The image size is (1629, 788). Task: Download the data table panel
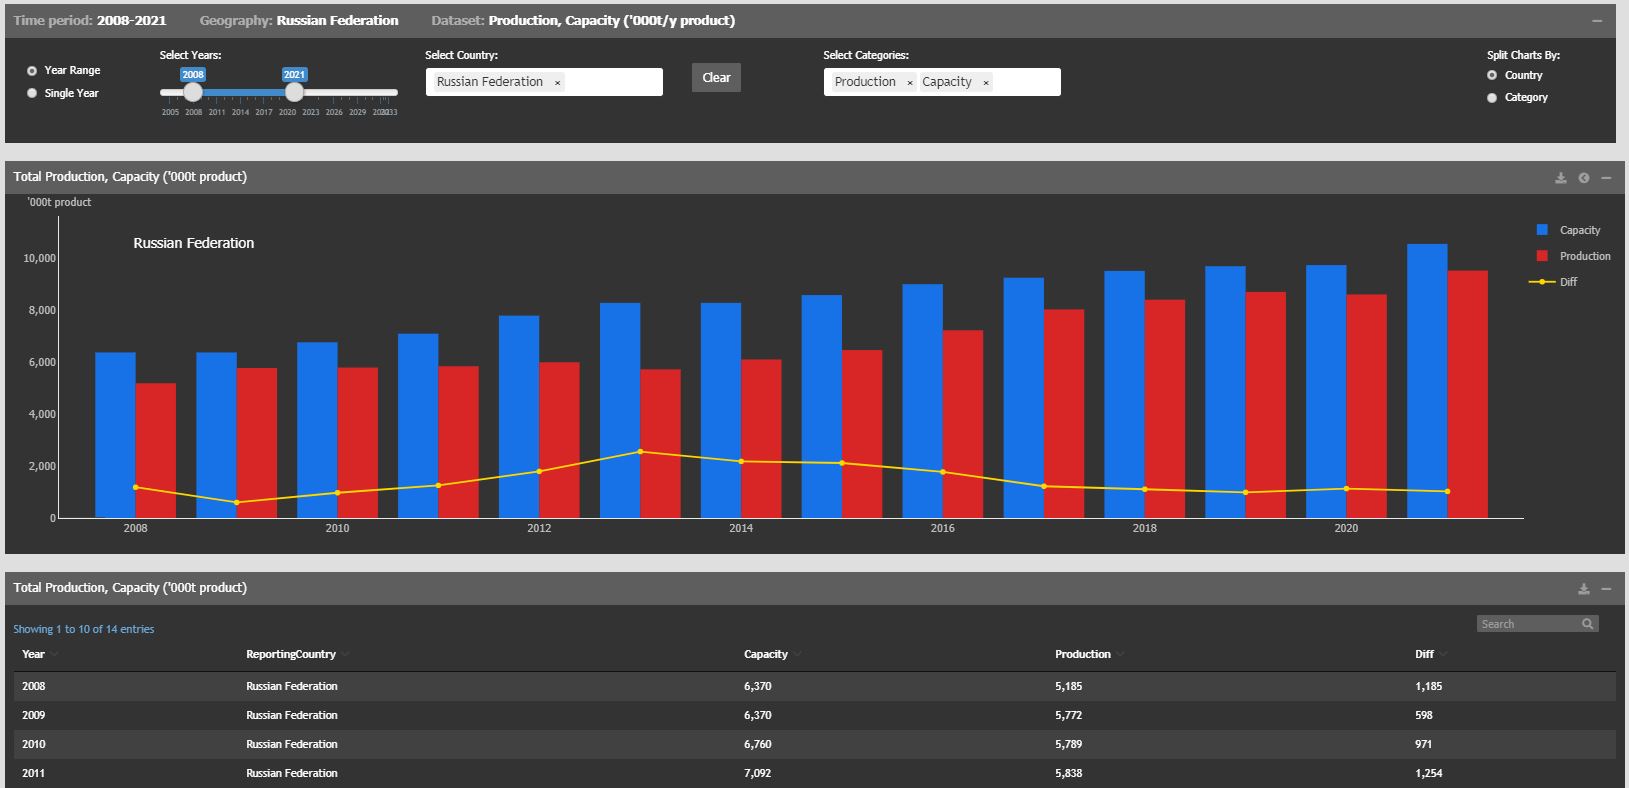[1584, 589]
